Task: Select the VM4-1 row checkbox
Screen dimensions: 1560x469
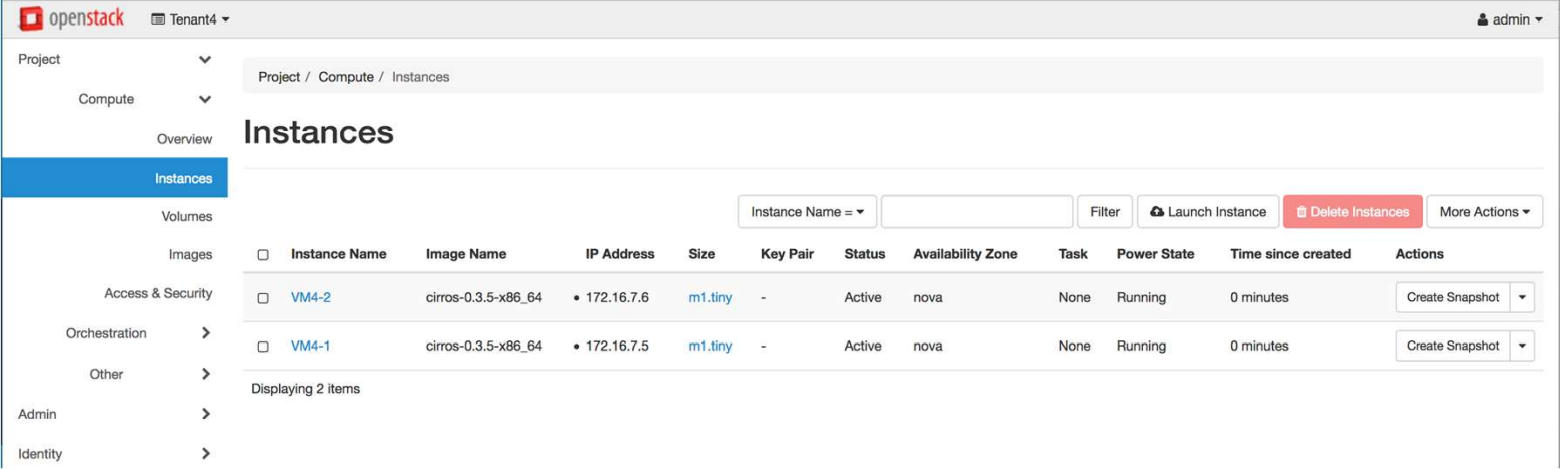Action: click(x=263, y=347)
